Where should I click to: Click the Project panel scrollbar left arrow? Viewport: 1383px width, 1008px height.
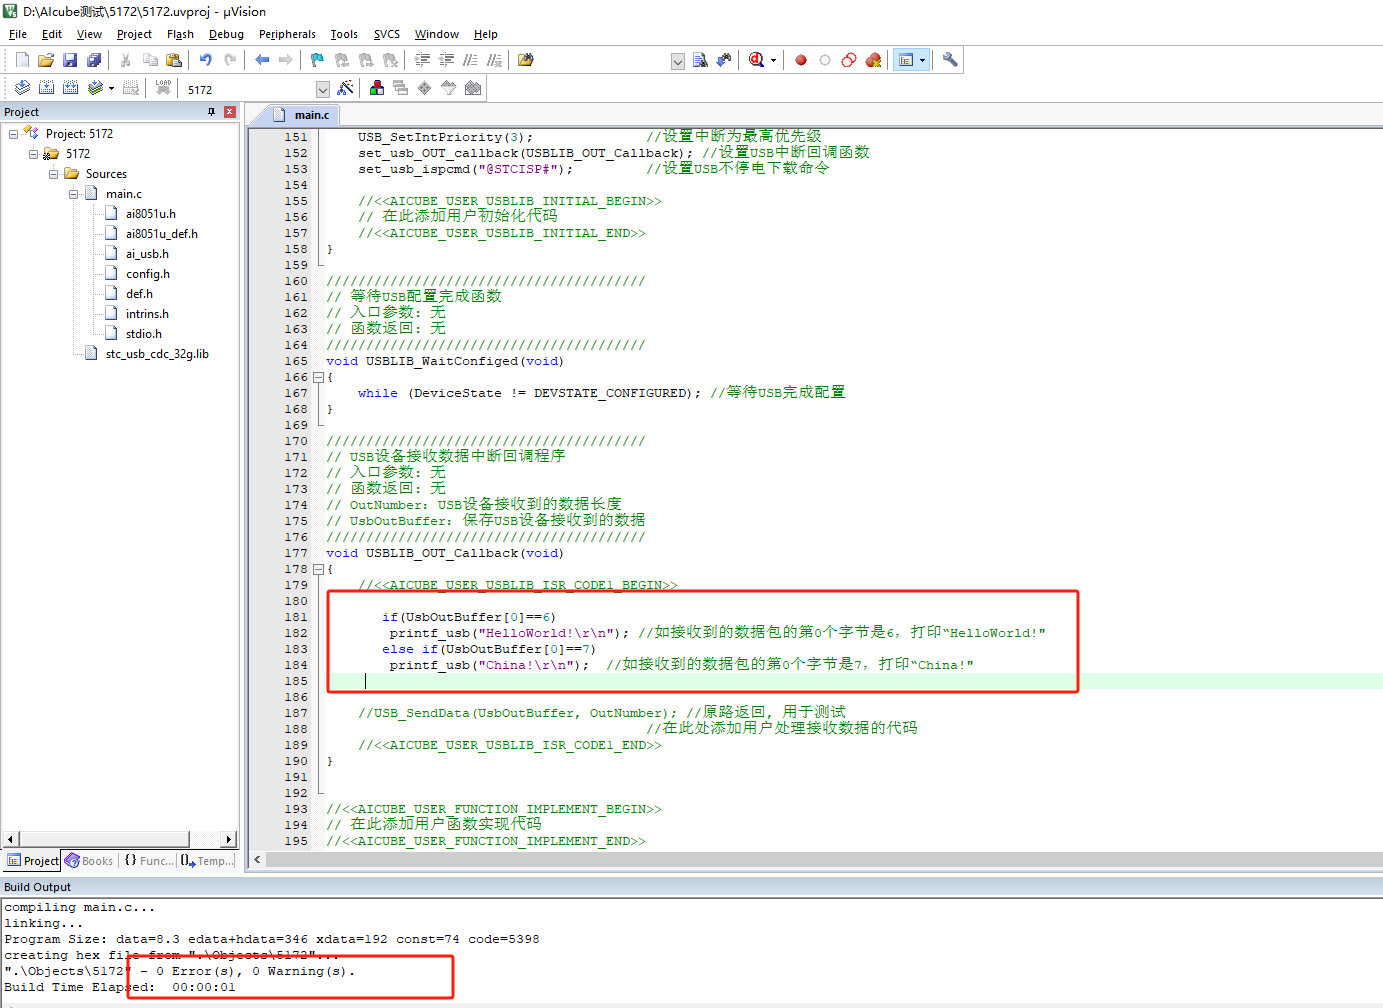(11, 840)
